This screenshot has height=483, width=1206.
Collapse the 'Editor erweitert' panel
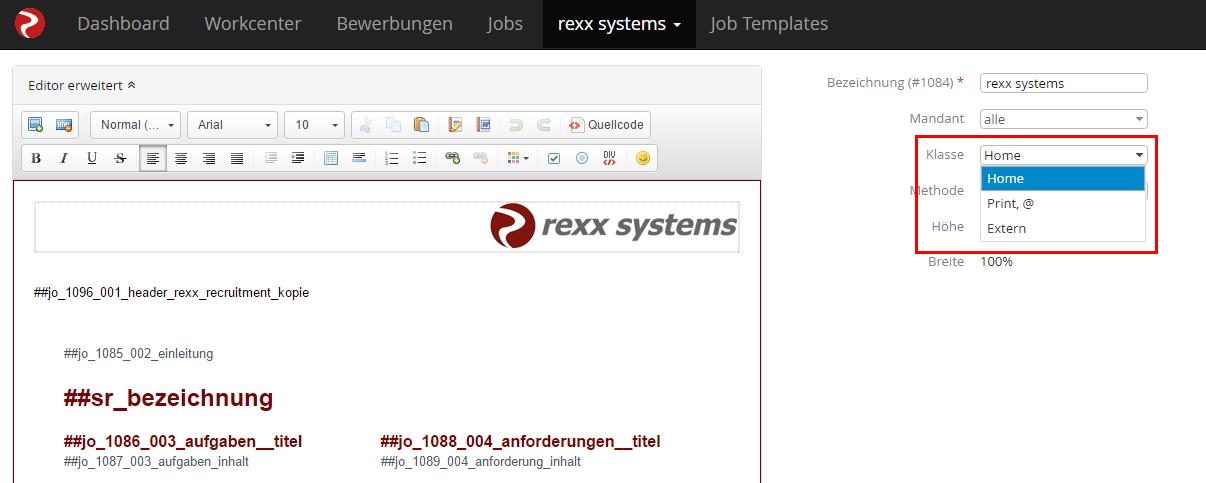tap(82, 86)
